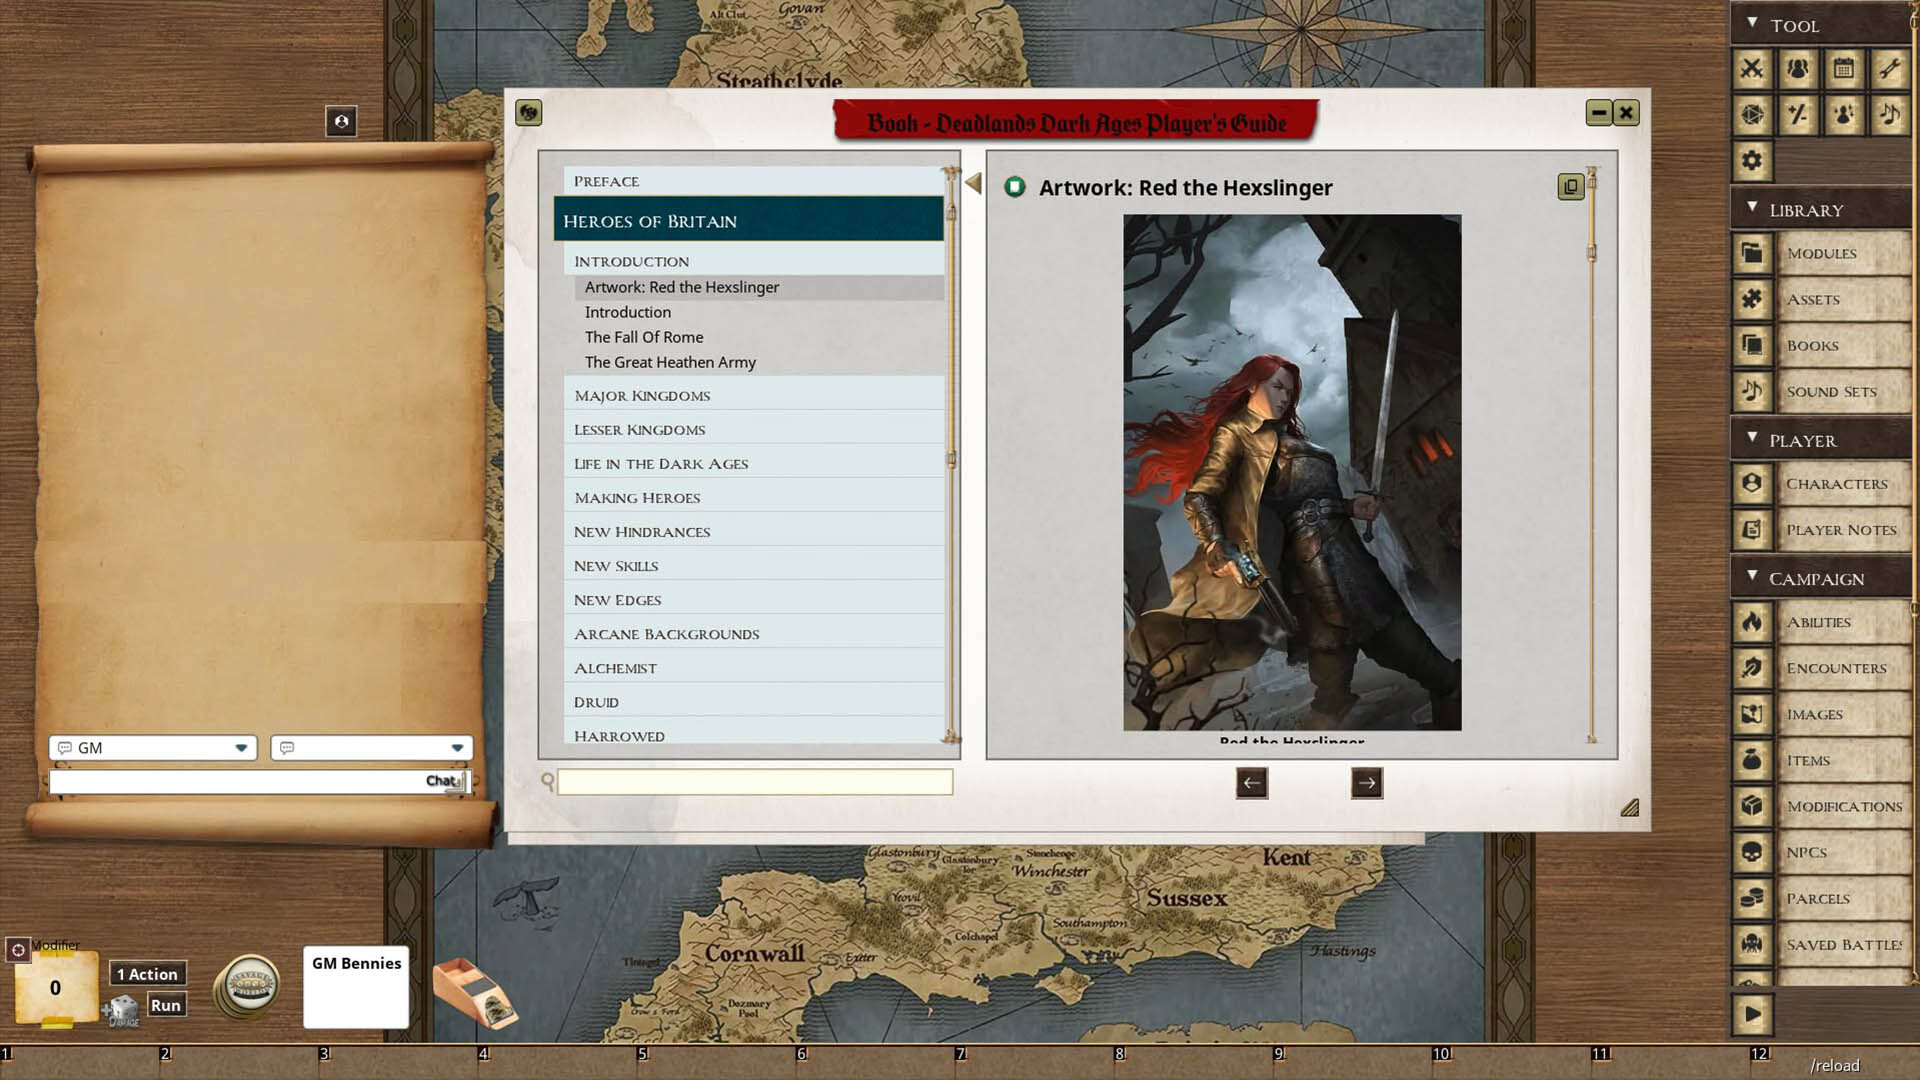Open the gear Options icon
This screenshot has width=1920, height=1080.
pyautogui.click(x=1752, y=160)
